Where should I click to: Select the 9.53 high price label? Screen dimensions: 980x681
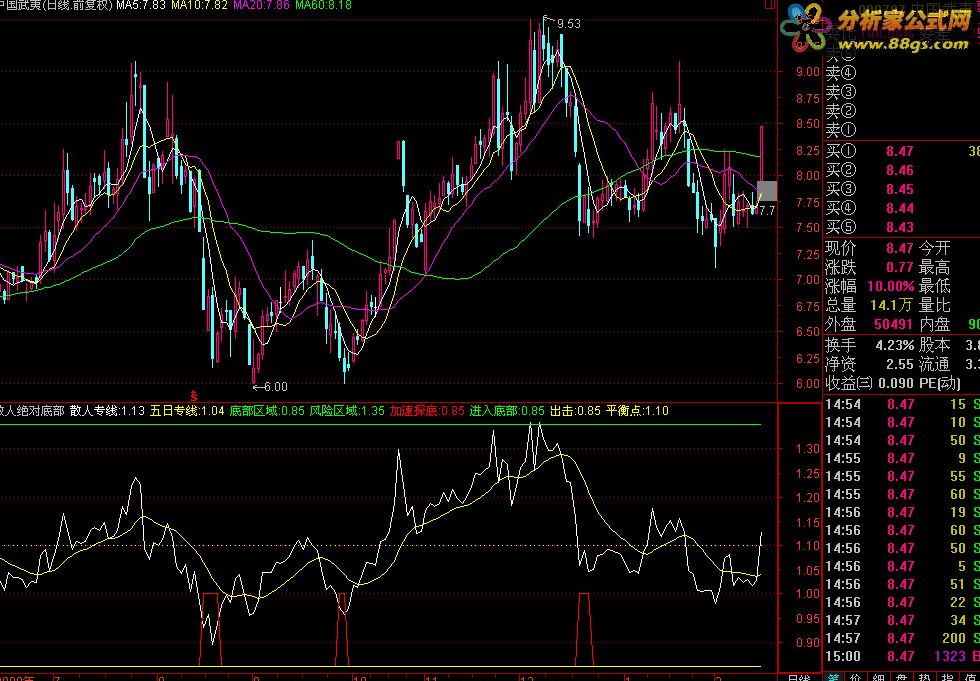pyautogui.click(x=569, y=24)
